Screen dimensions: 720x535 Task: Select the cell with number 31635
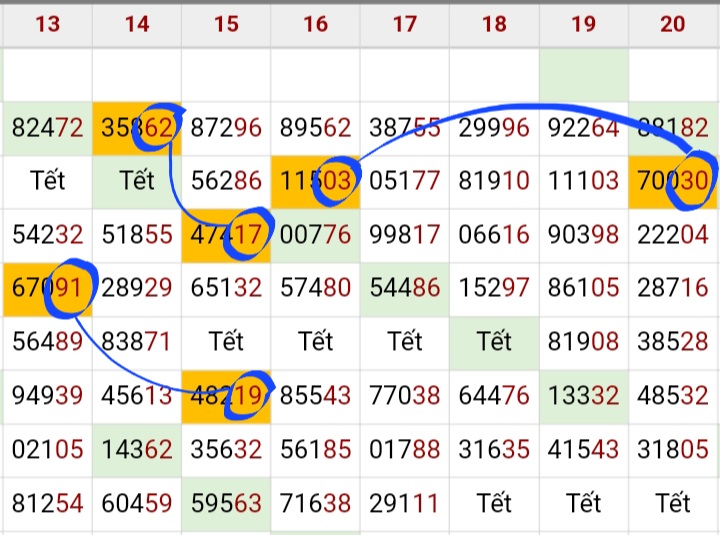[494, 449]
